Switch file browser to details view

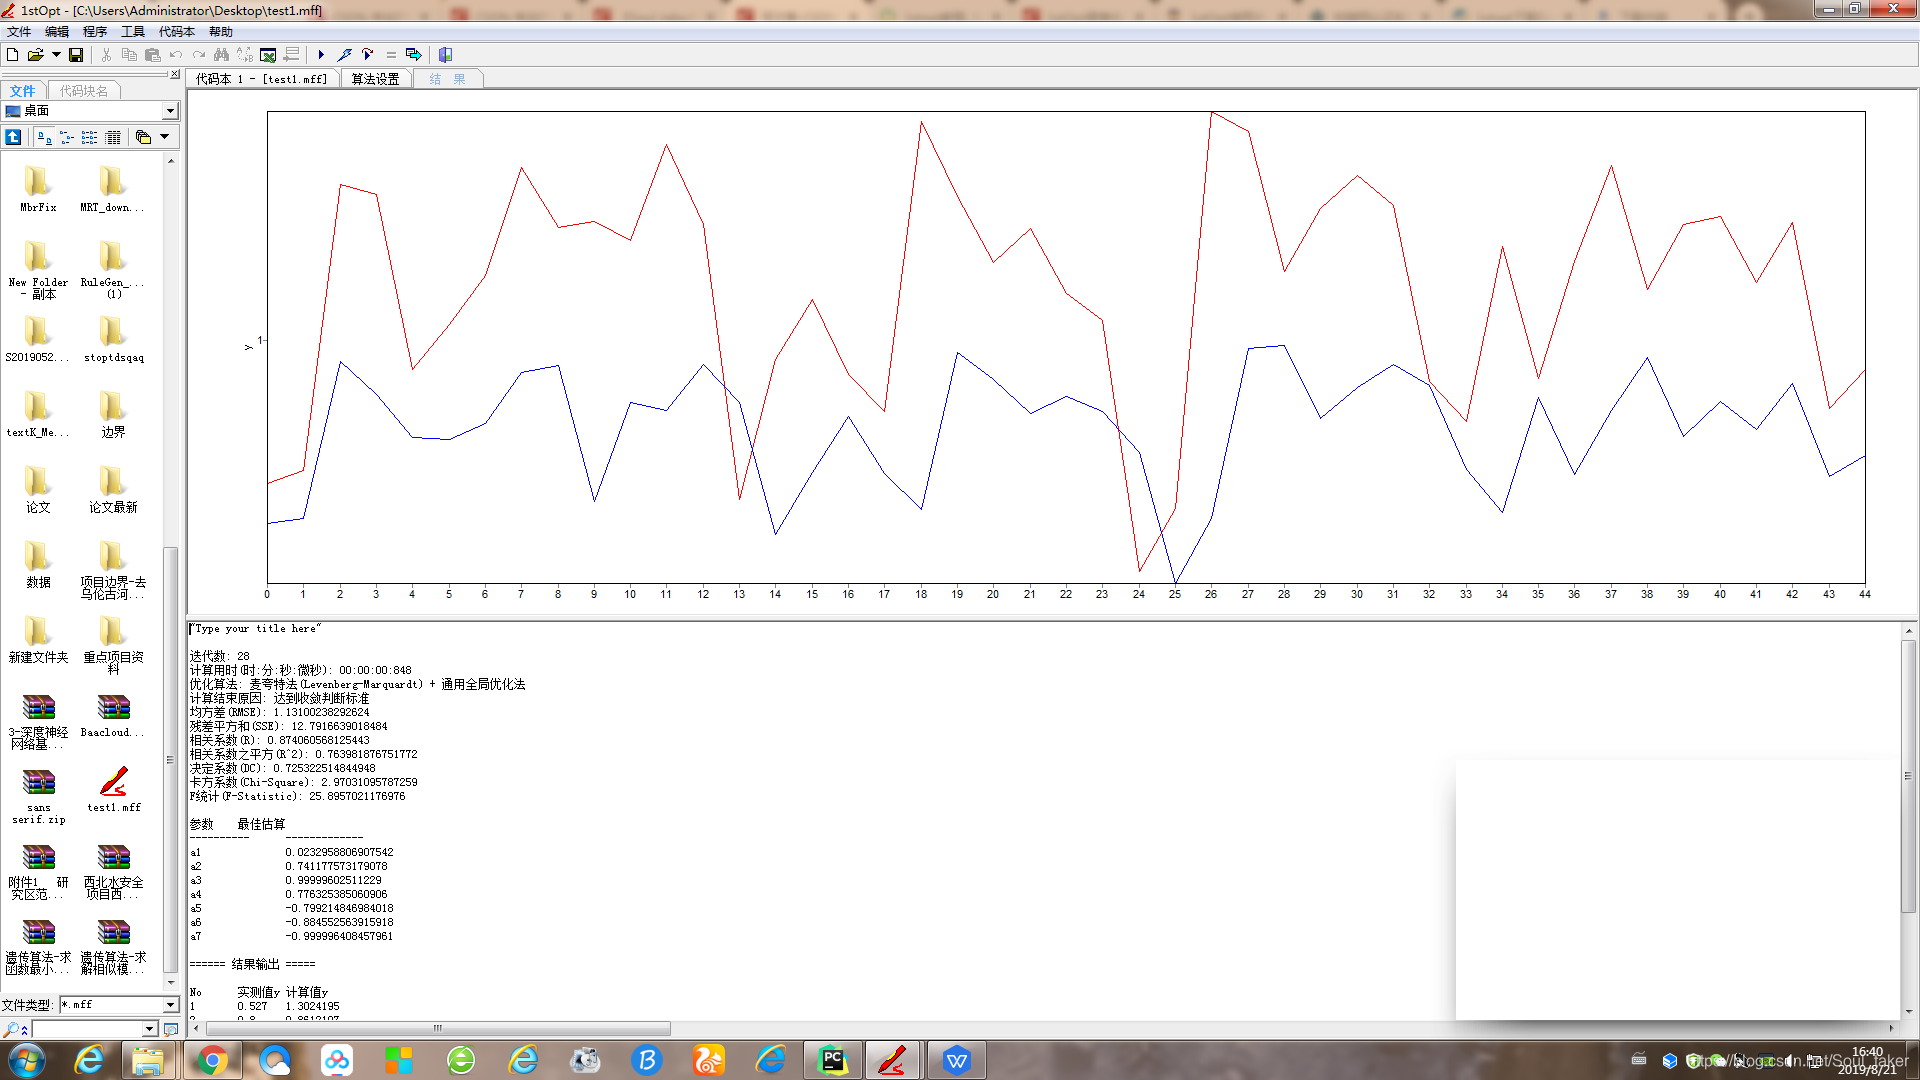(113, 137)
